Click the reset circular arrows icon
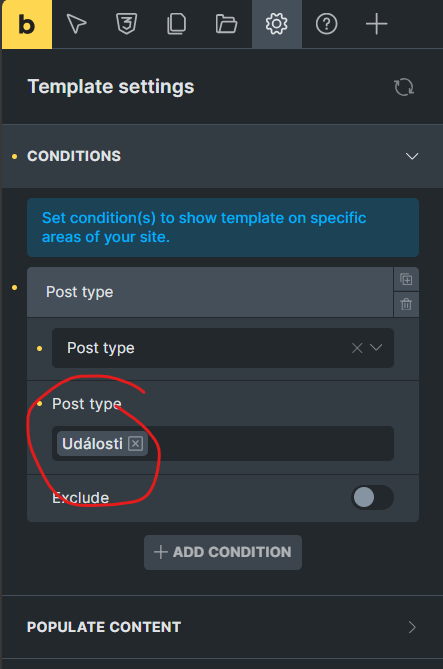The image size is (443, 669). [404, 87]
